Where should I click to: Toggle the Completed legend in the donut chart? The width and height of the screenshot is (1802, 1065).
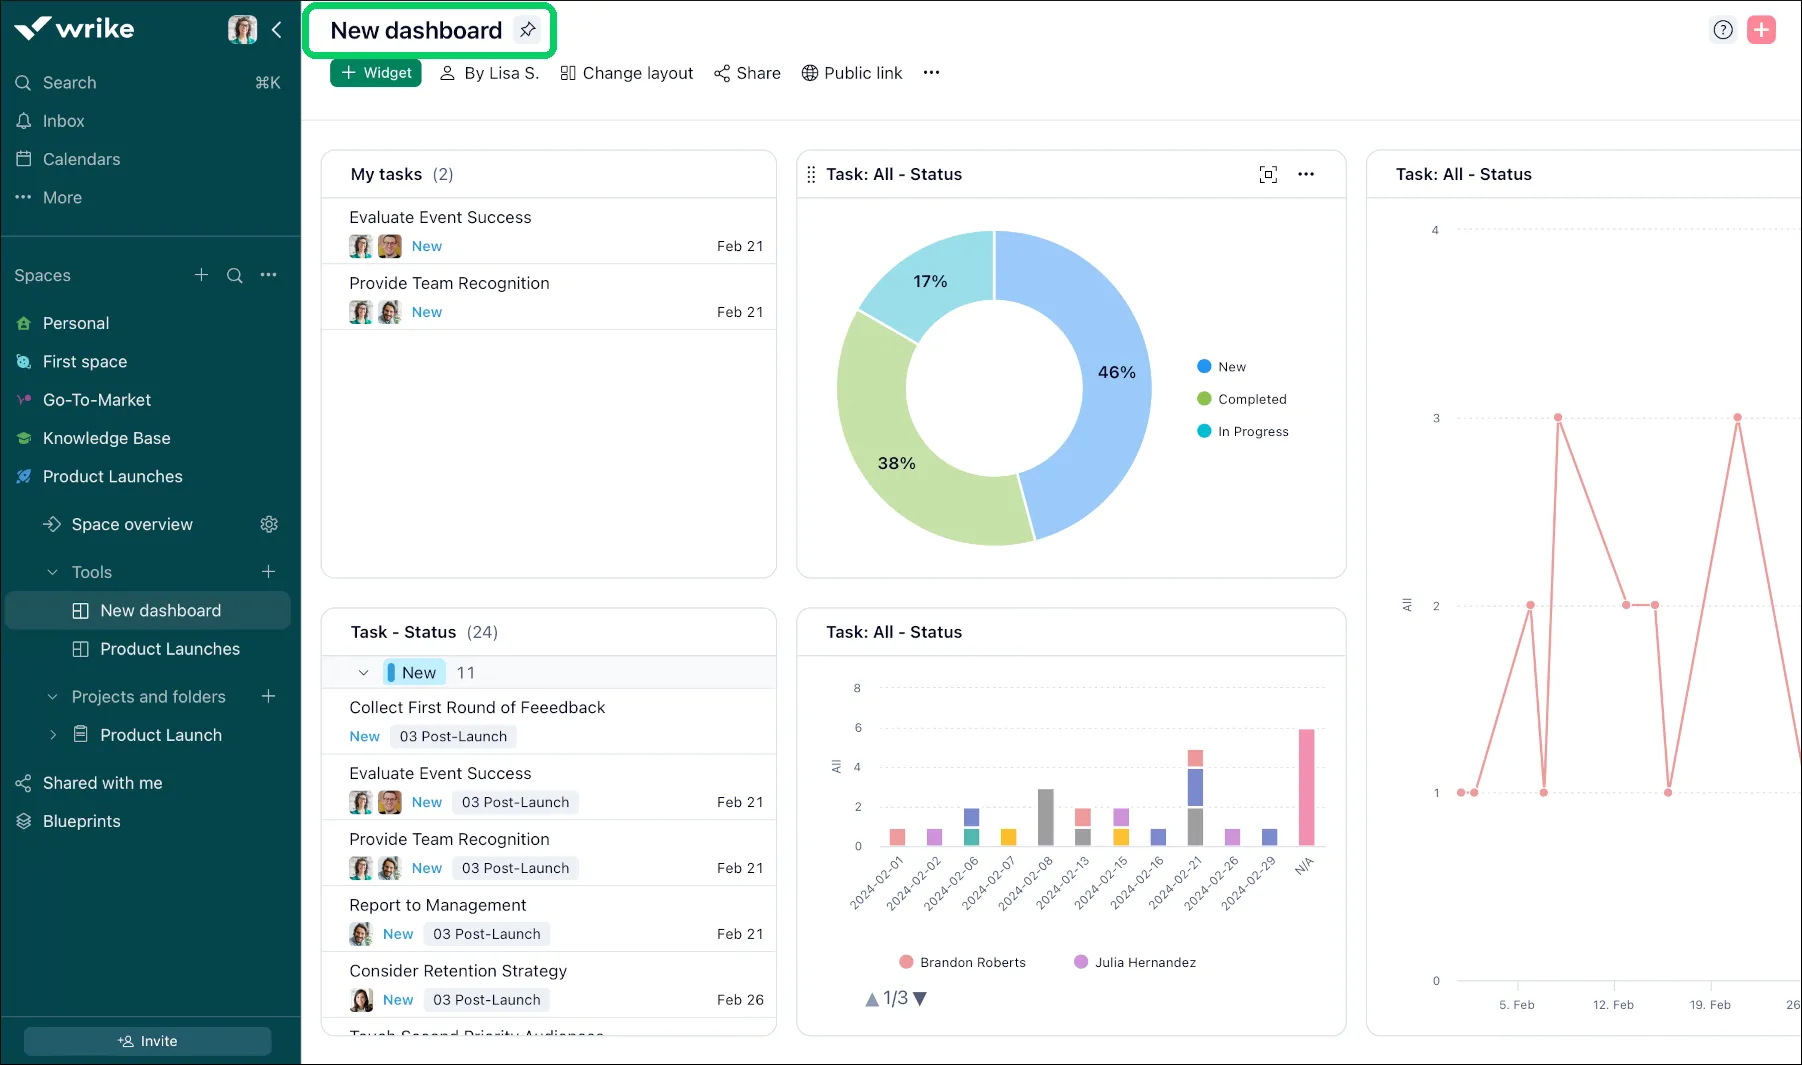coord(1241,398)
